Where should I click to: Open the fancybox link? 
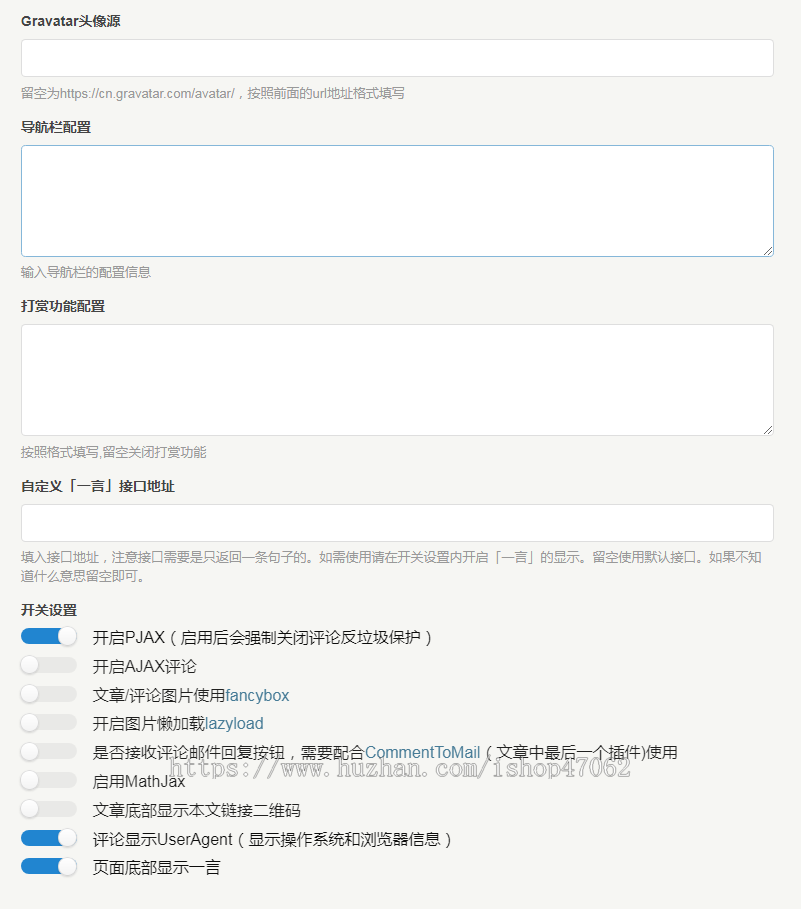click(257, 695)
